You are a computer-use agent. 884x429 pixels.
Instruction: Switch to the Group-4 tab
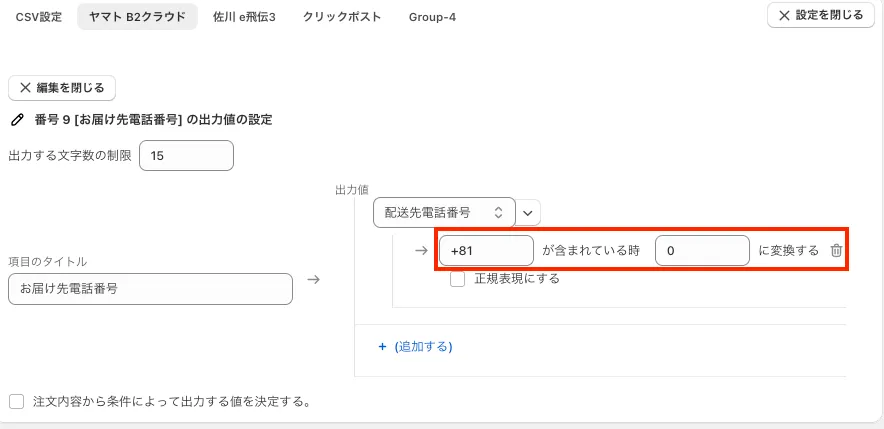[432, 17]
